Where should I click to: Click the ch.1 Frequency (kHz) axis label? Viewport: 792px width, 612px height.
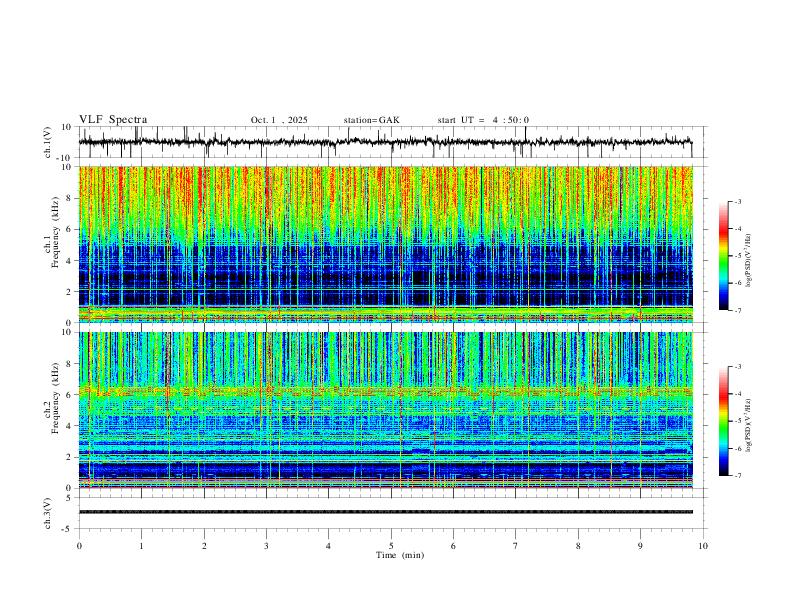coord(52,233)
